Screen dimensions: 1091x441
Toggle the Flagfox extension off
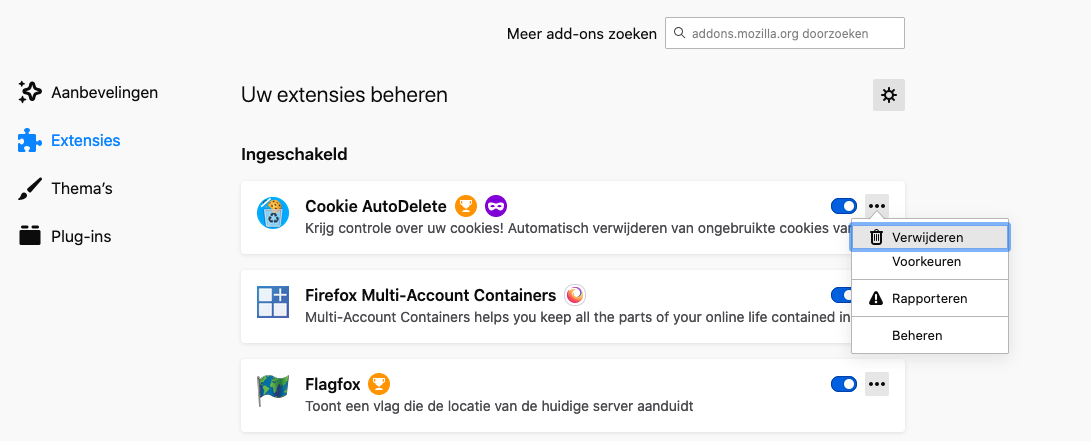(843, 384)
